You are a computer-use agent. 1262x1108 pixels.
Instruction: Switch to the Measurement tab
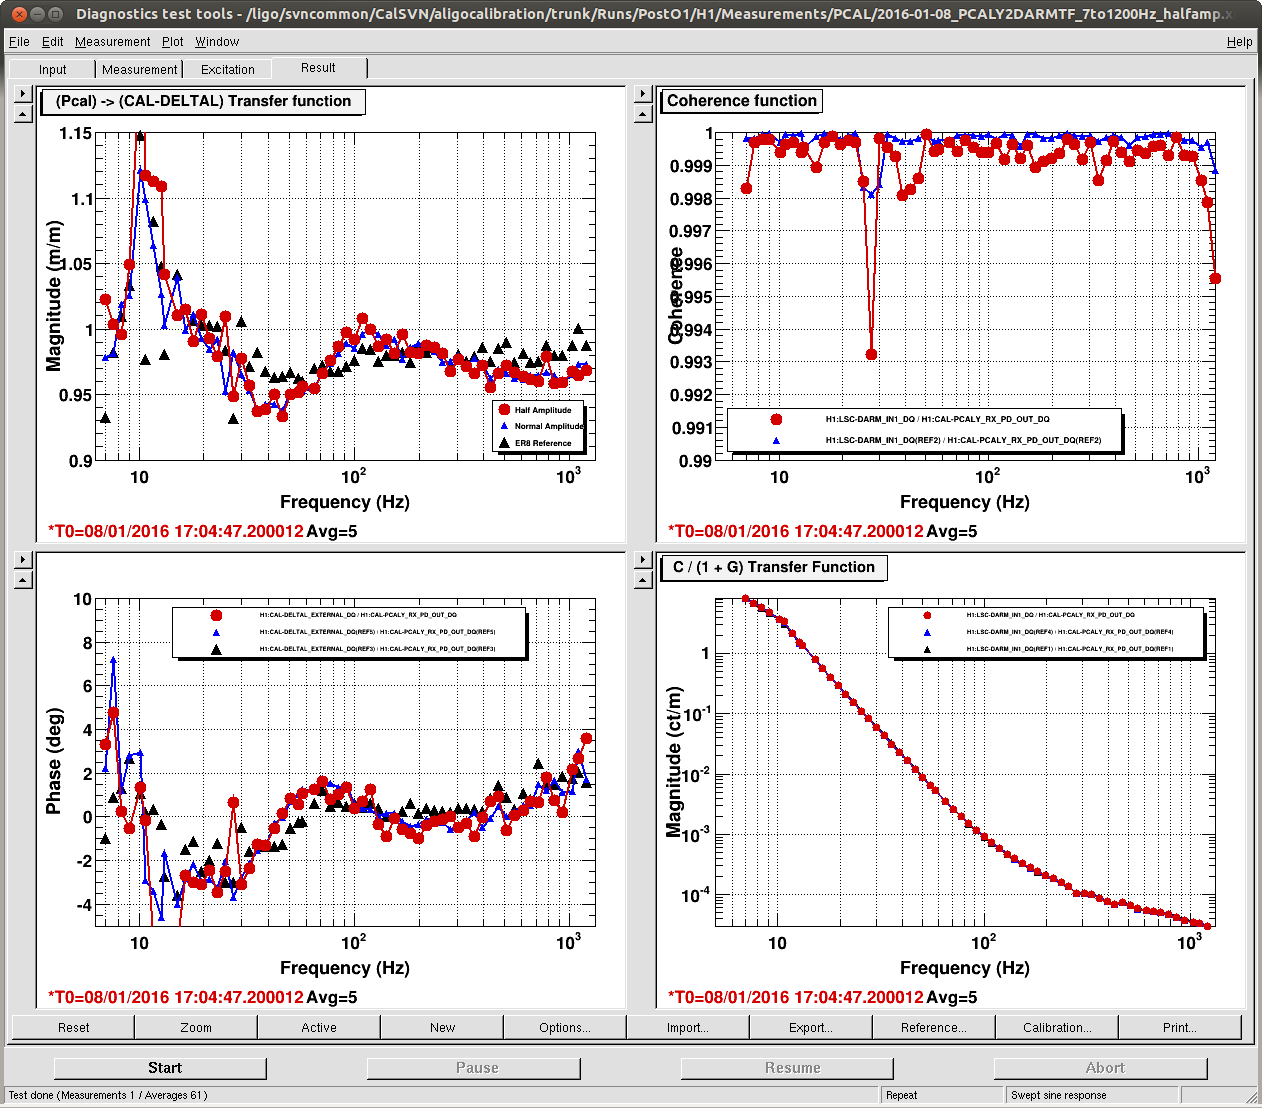(x=140, y=69)
